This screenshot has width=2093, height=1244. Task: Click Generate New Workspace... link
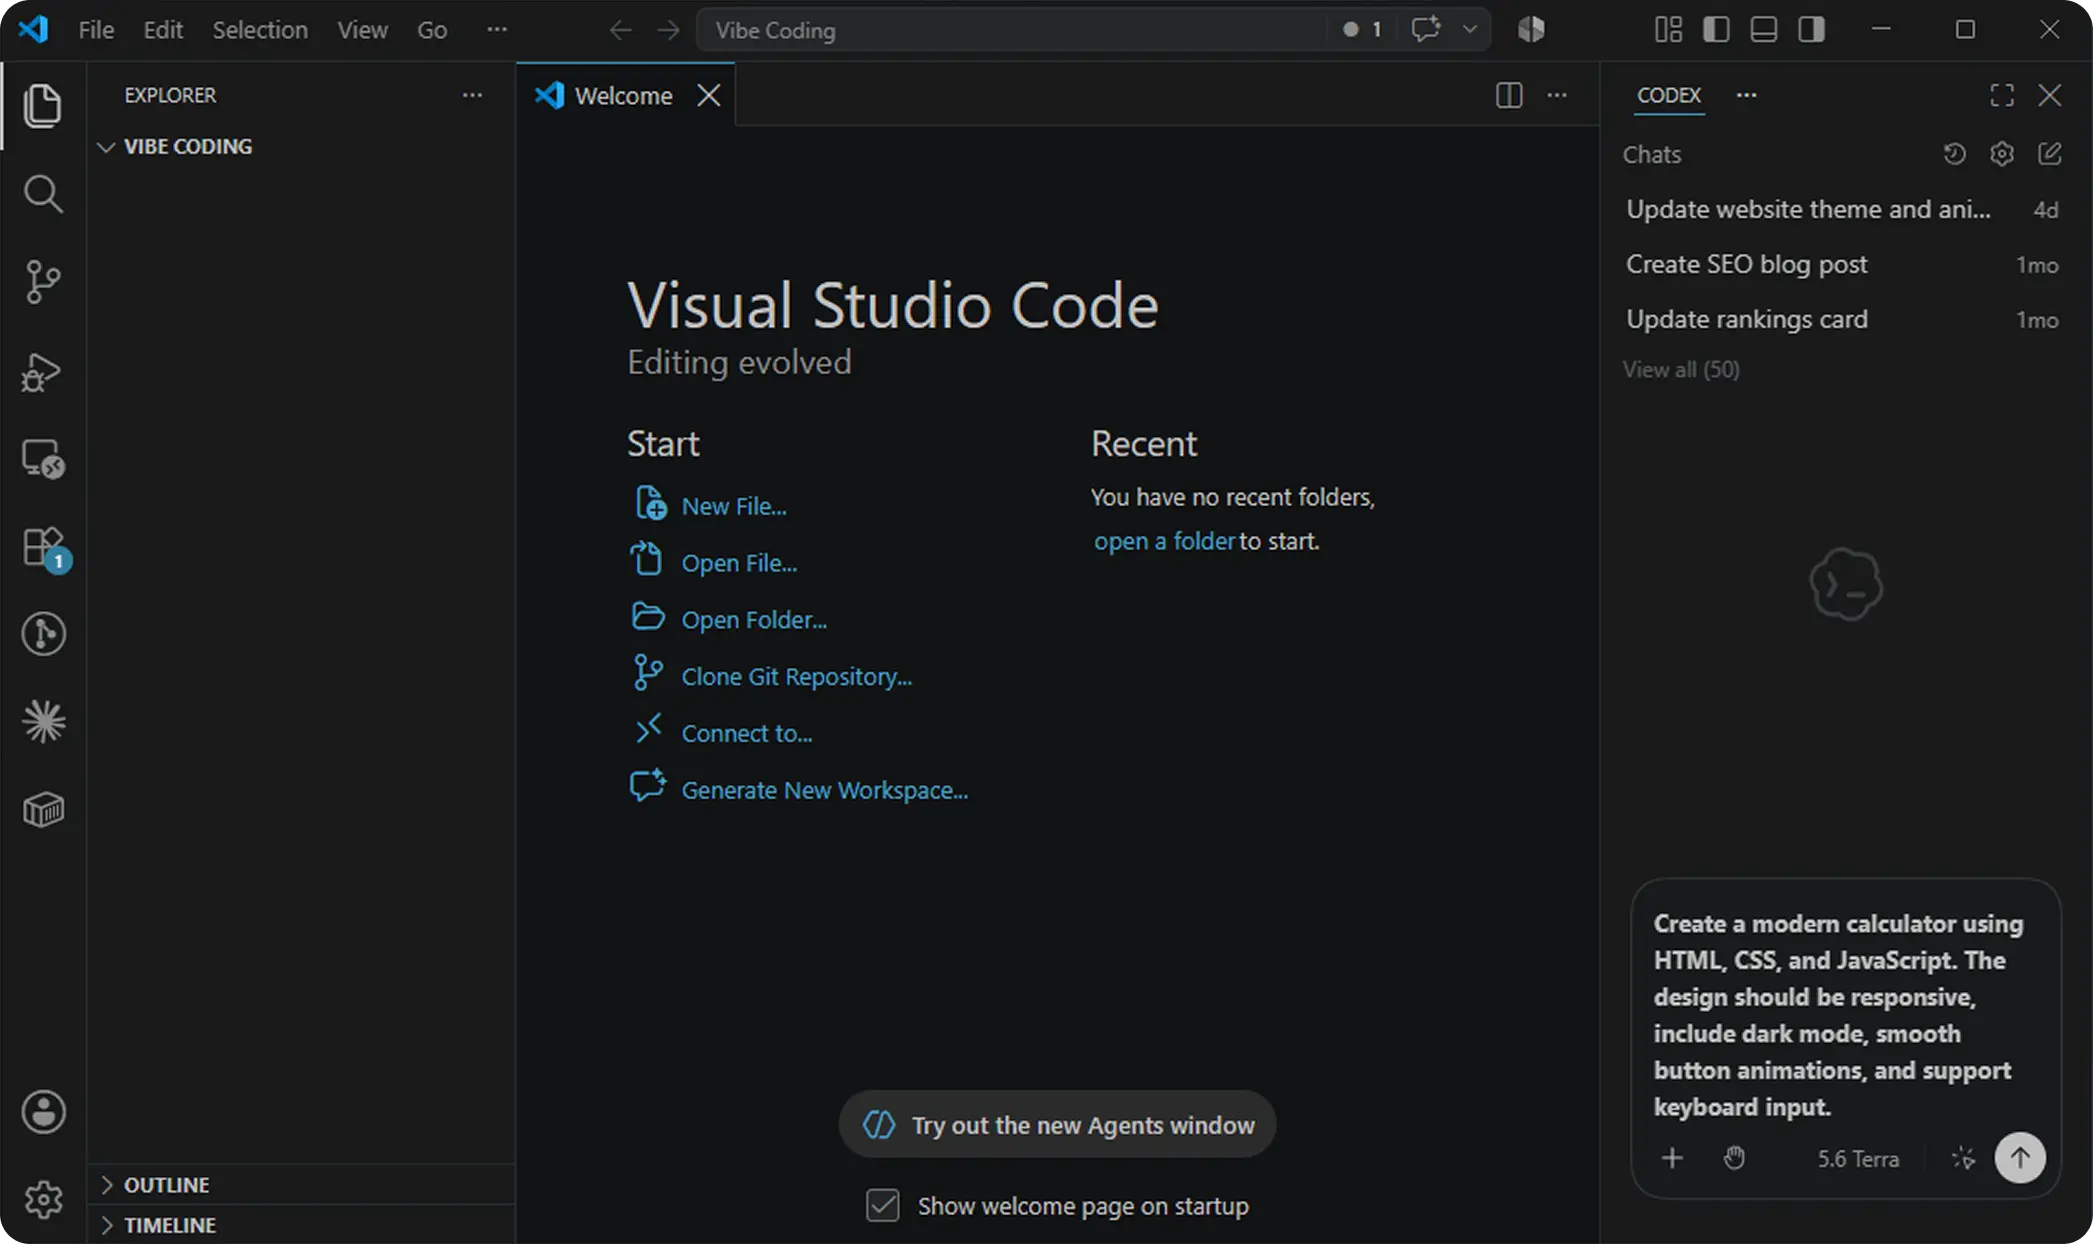[x=824, y=790]
